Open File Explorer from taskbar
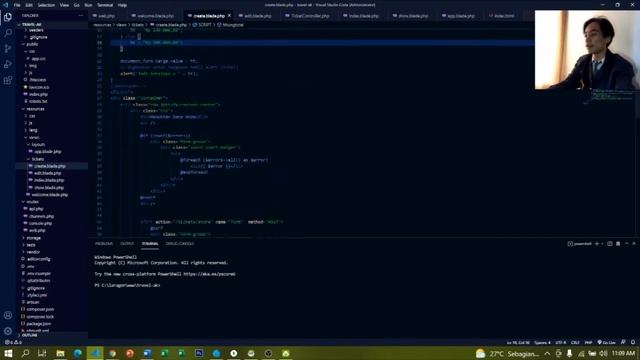Viewport: 640px width, 360px height. (60, 353)
